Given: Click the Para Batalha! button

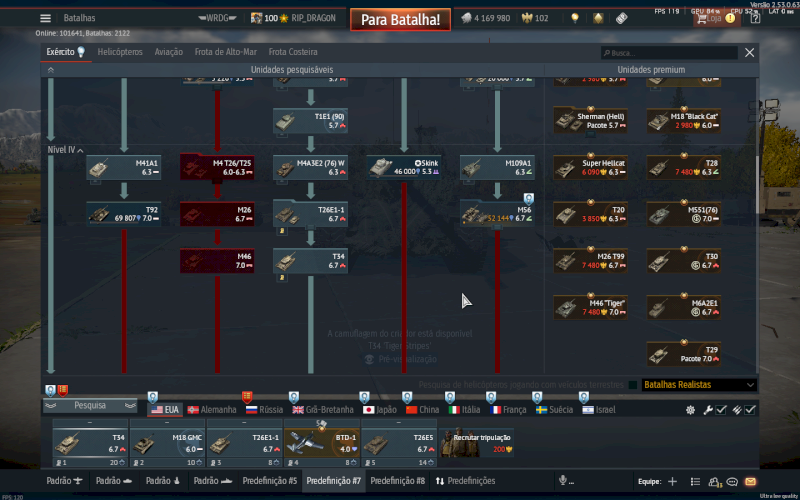Looking at the screenshot, I should point(400,19).
